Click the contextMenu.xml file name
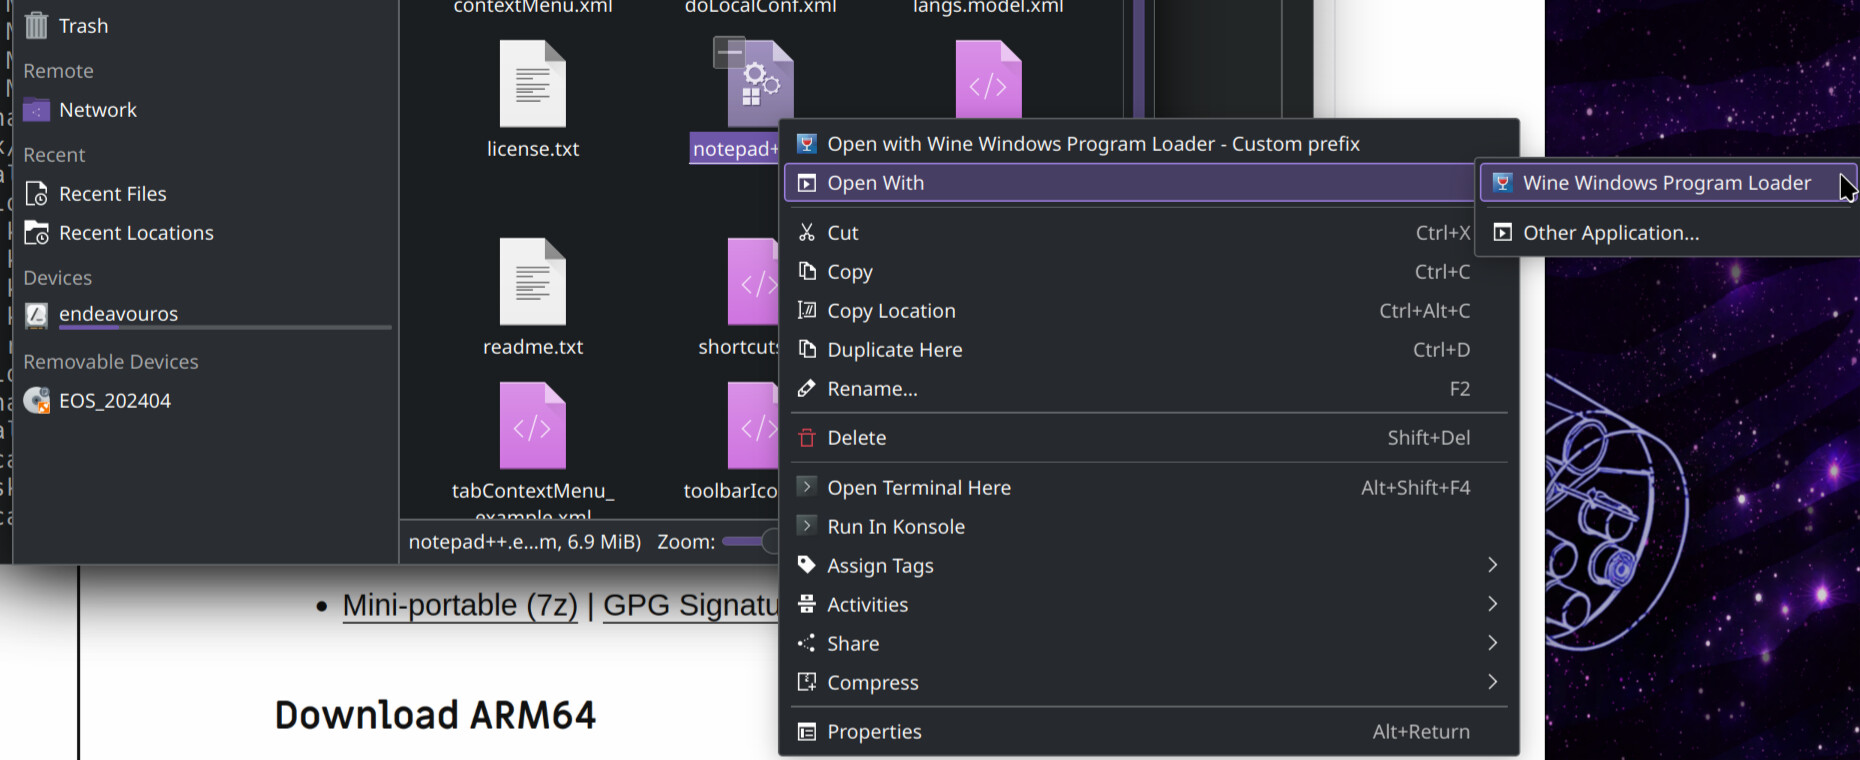 [x=533, y=7]
